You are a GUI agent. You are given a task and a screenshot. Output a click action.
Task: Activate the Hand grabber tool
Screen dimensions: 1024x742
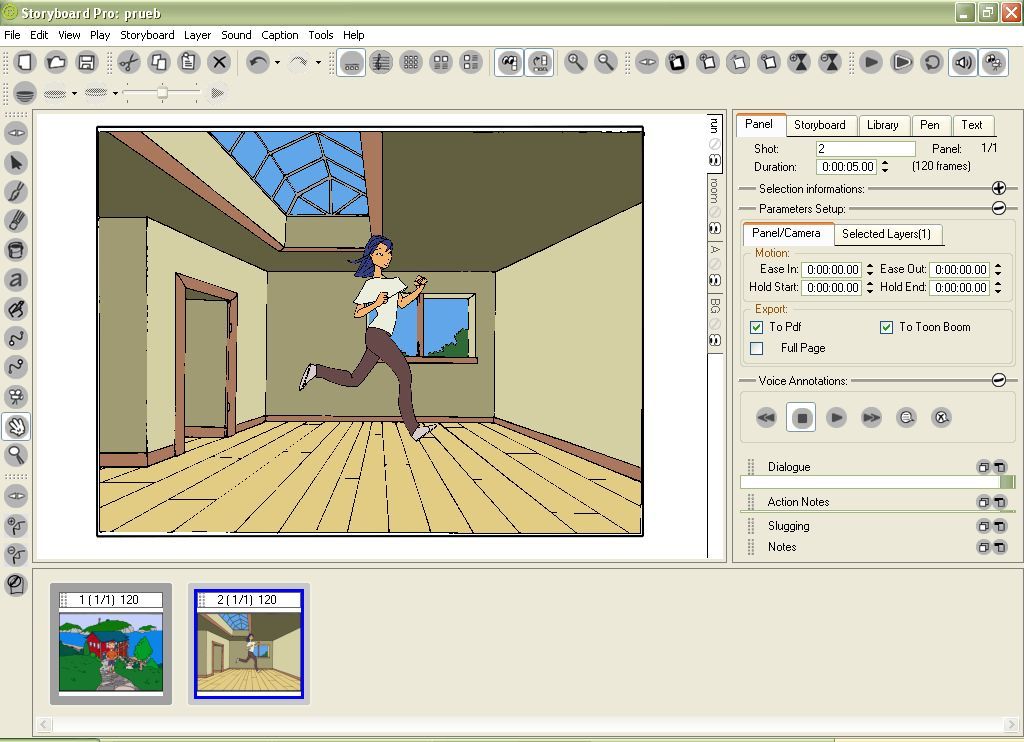[16, 426]
